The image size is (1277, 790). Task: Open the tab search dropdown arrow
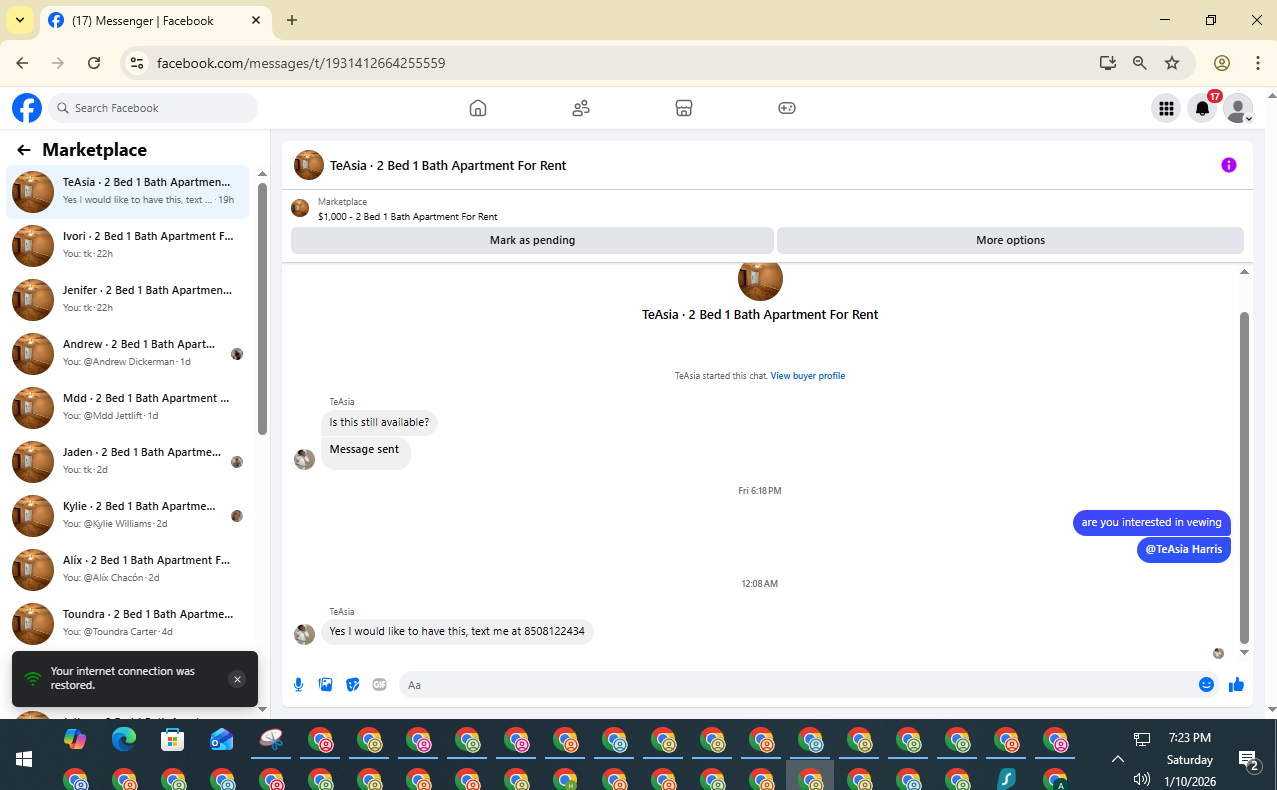tap(19, 20)
